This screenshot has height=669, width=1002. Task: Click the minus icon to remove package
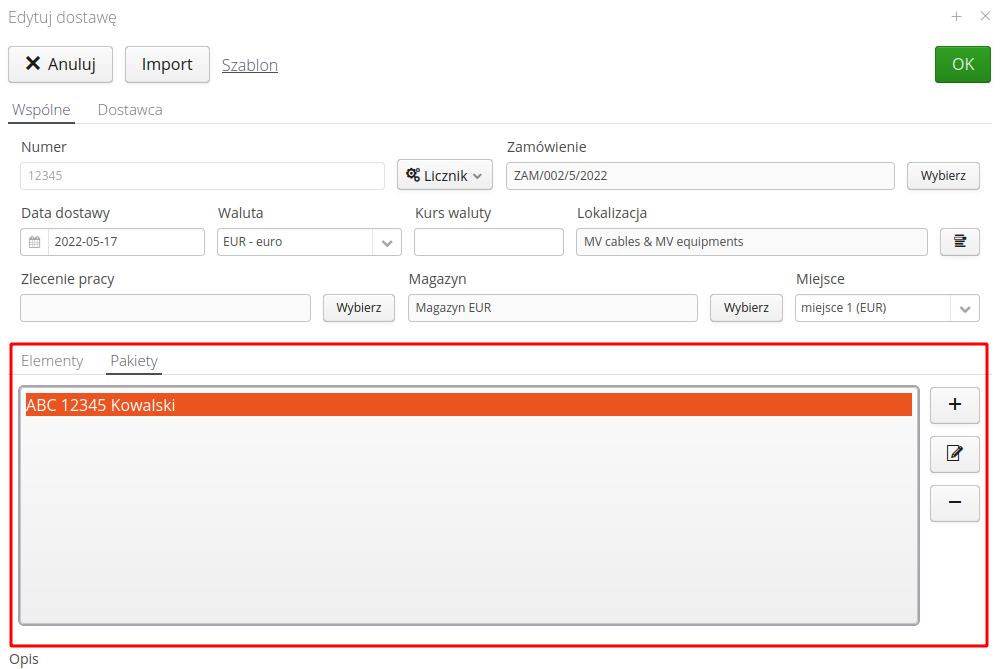[x=954, y=503]
